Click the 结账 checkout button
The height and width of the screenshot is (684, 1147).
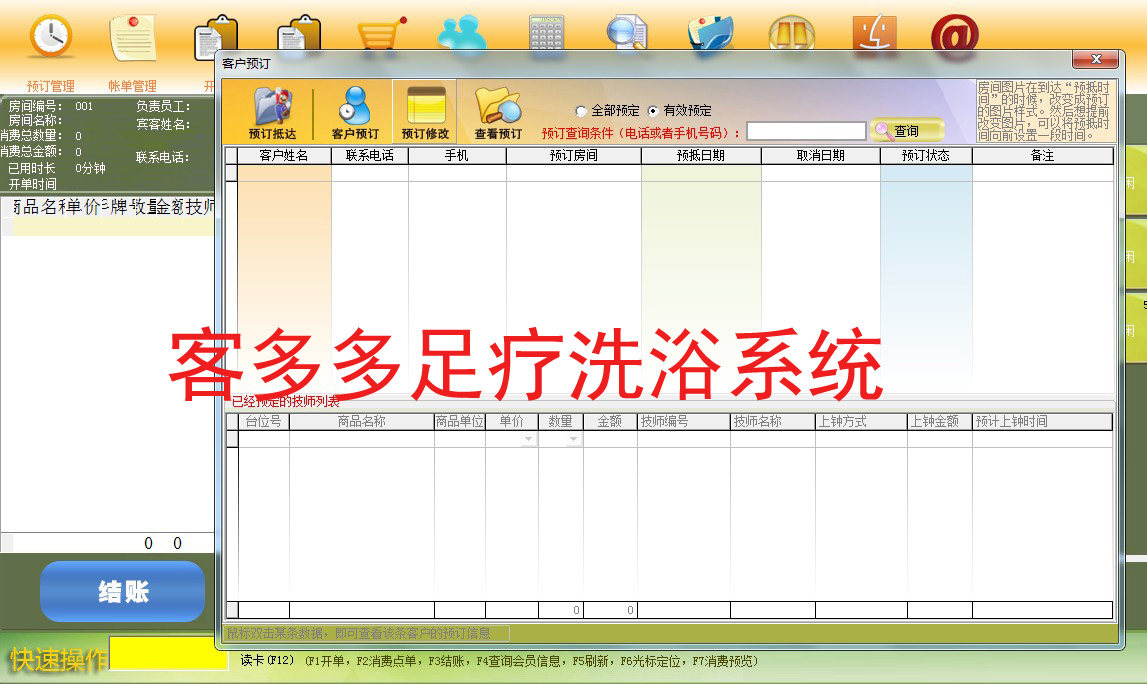pyautogui.click(x=122, y=591)
